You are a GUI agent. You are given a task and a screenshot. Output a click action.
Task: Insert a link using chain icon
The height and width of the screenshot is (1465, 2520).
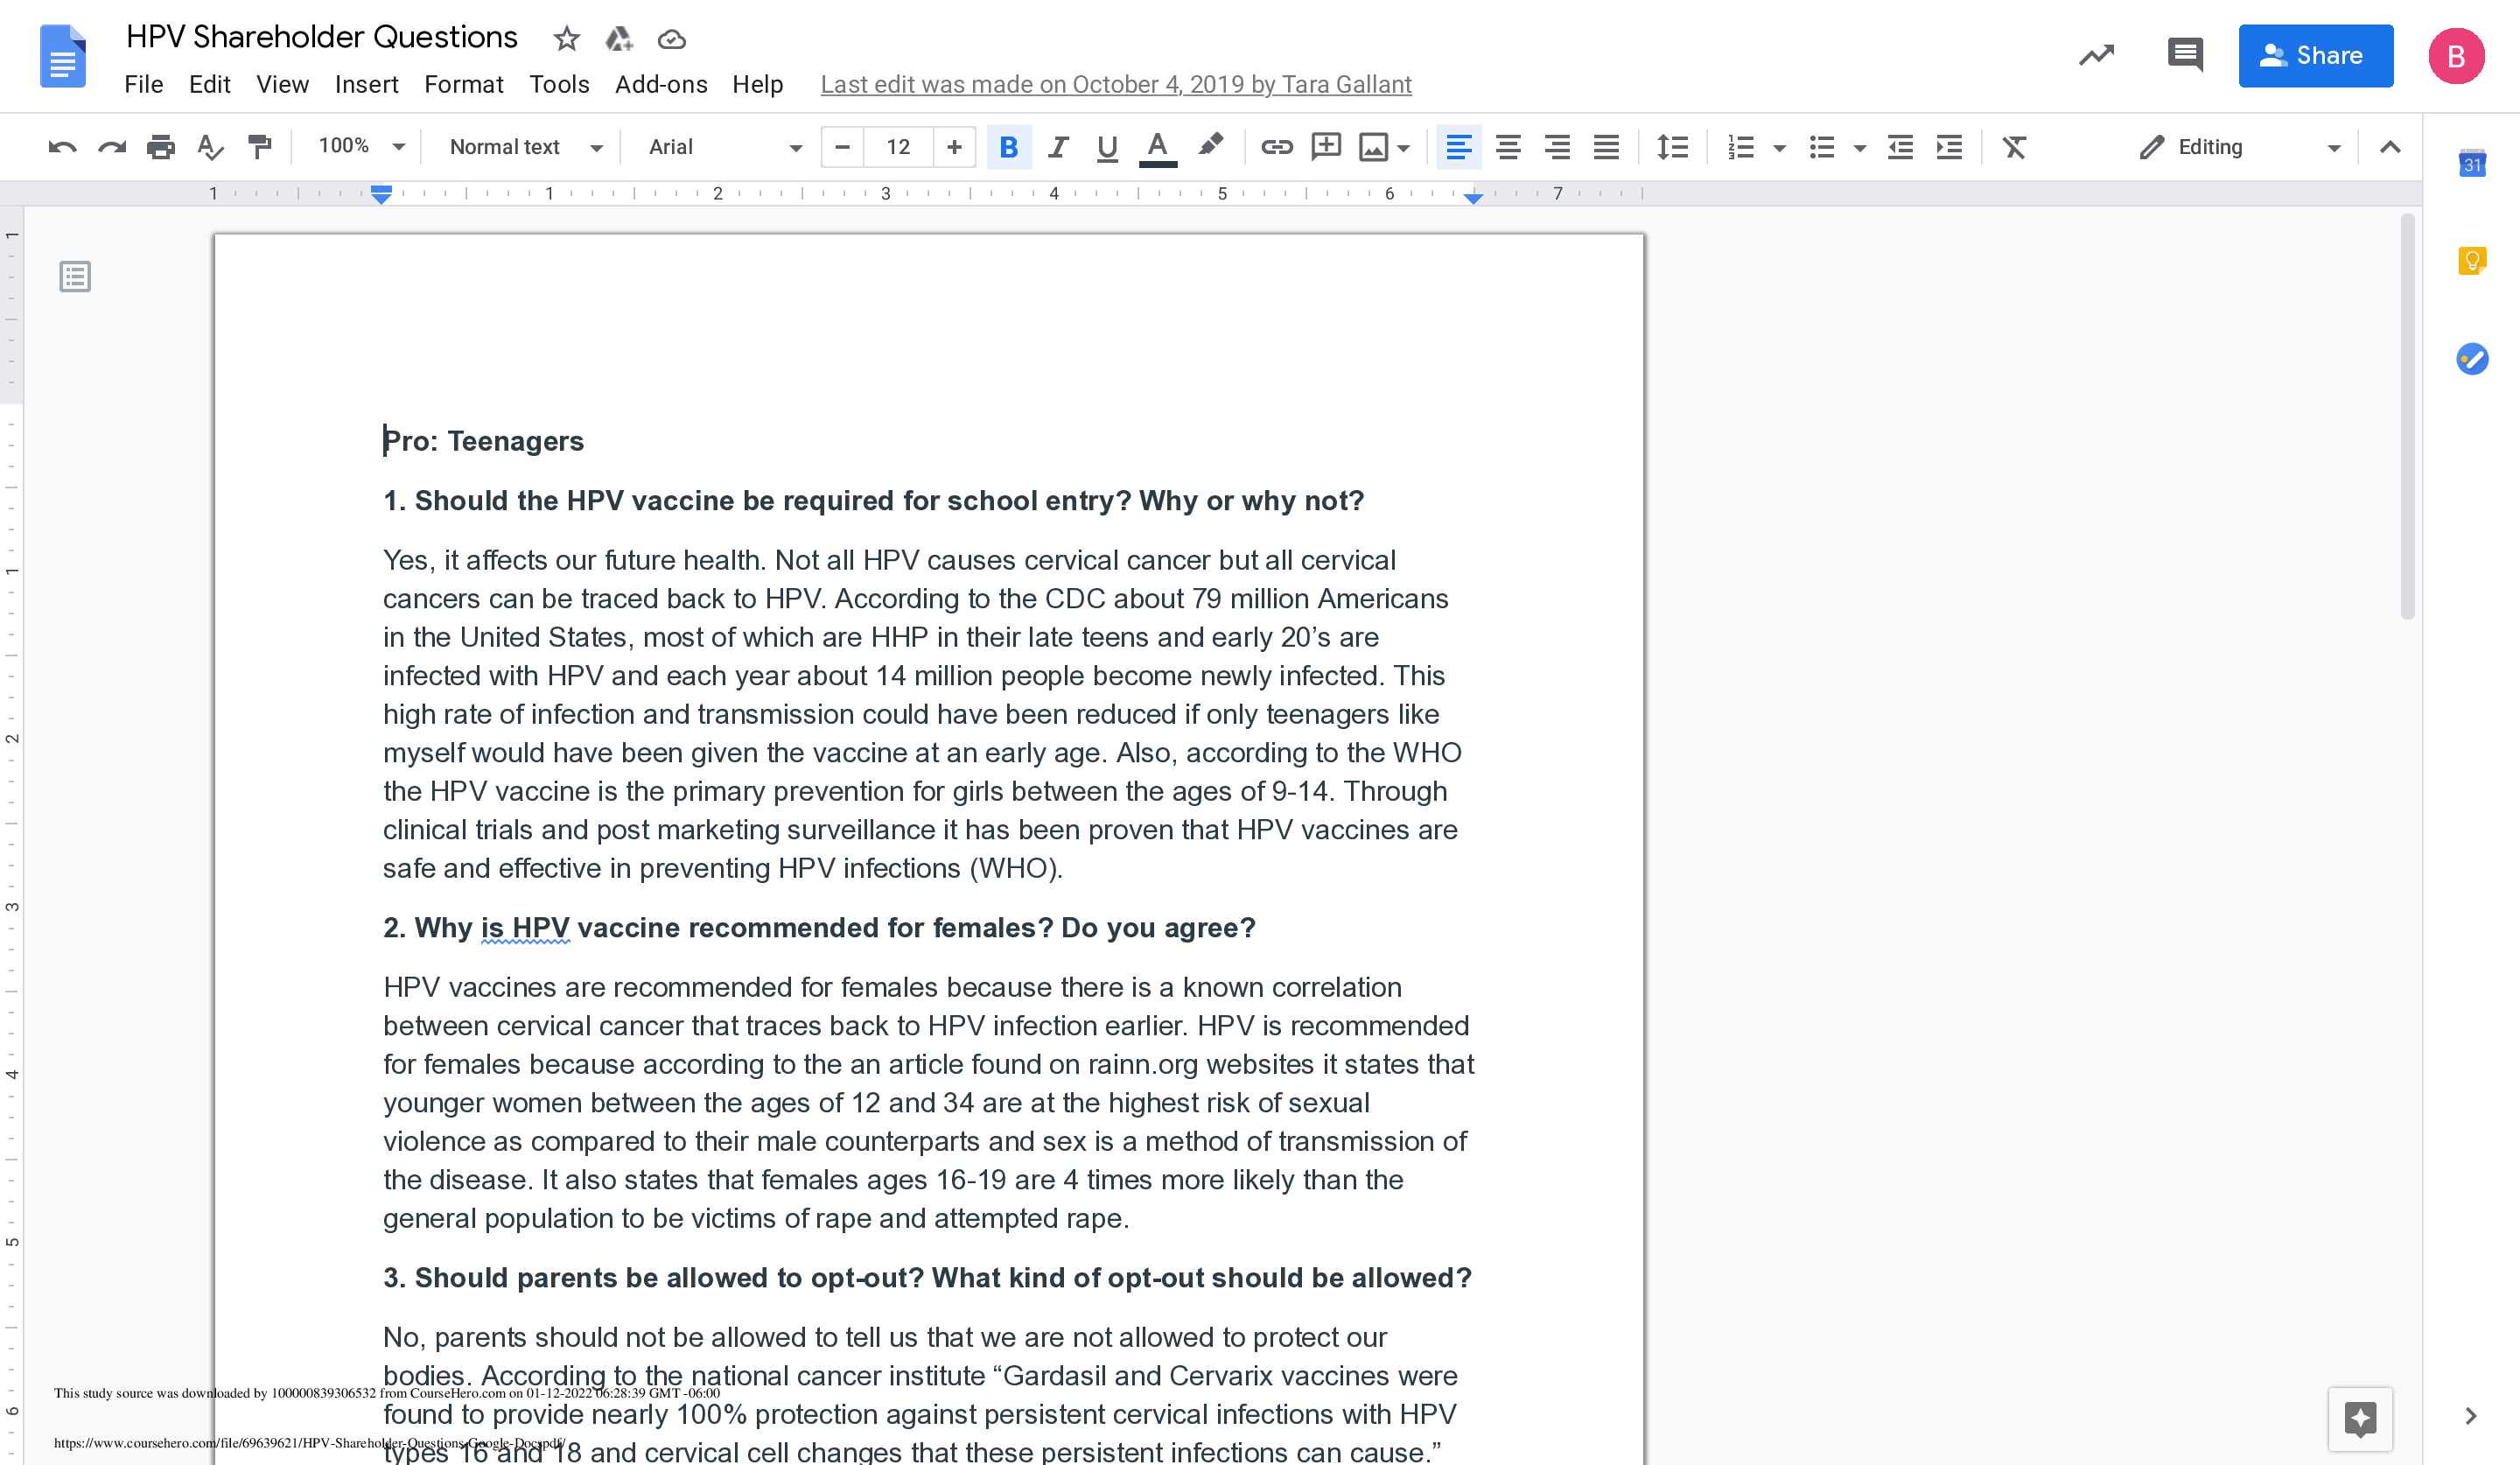click(x=1276, y=147)
